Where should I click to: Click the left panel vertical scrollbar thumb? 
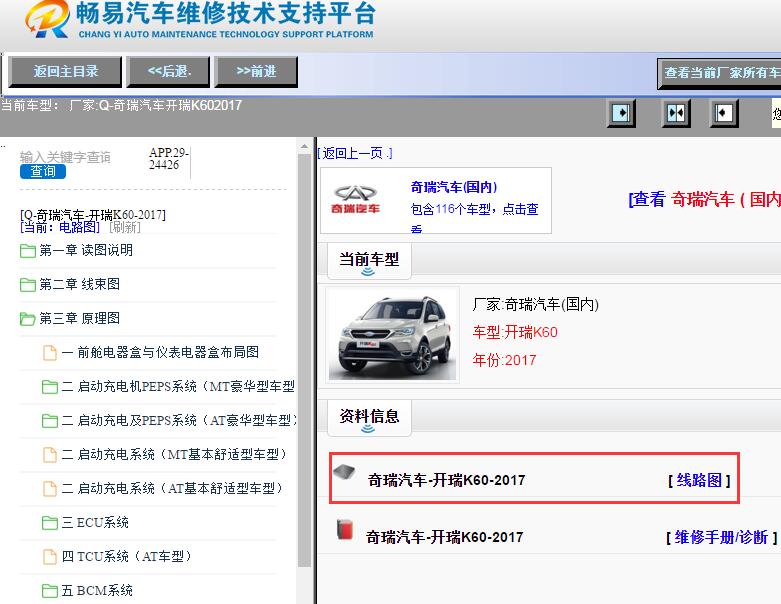tap(304, 361)
